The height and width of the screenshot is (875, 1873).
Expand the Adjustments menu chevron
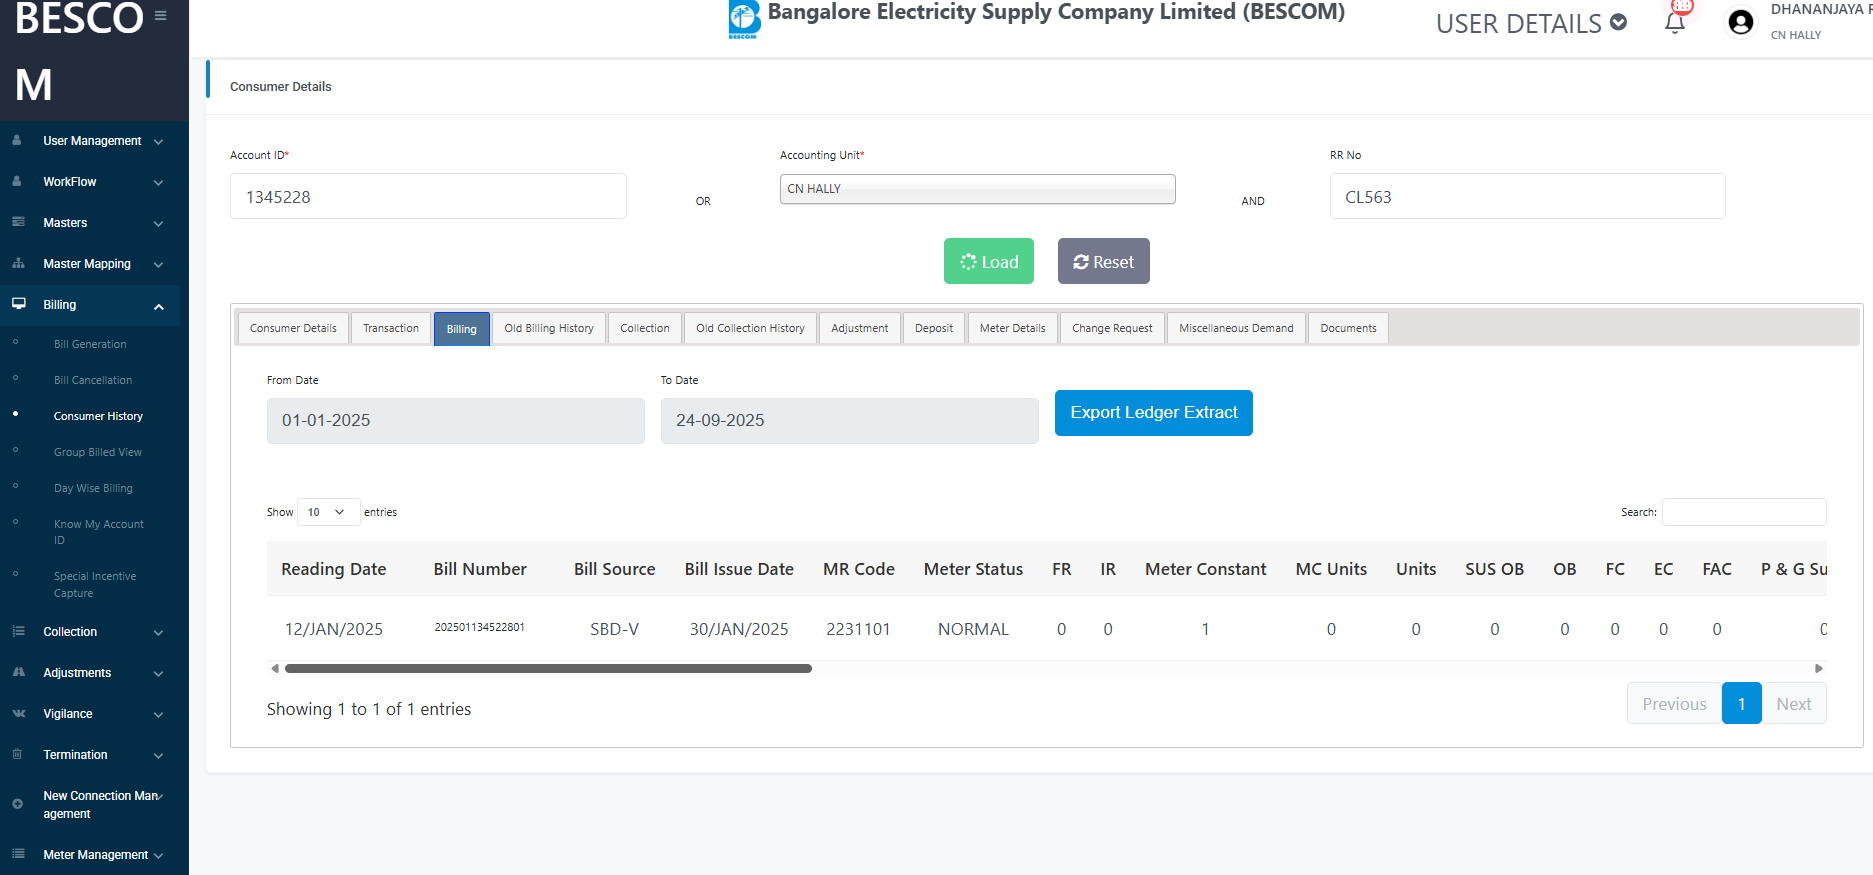pos(158,674)
